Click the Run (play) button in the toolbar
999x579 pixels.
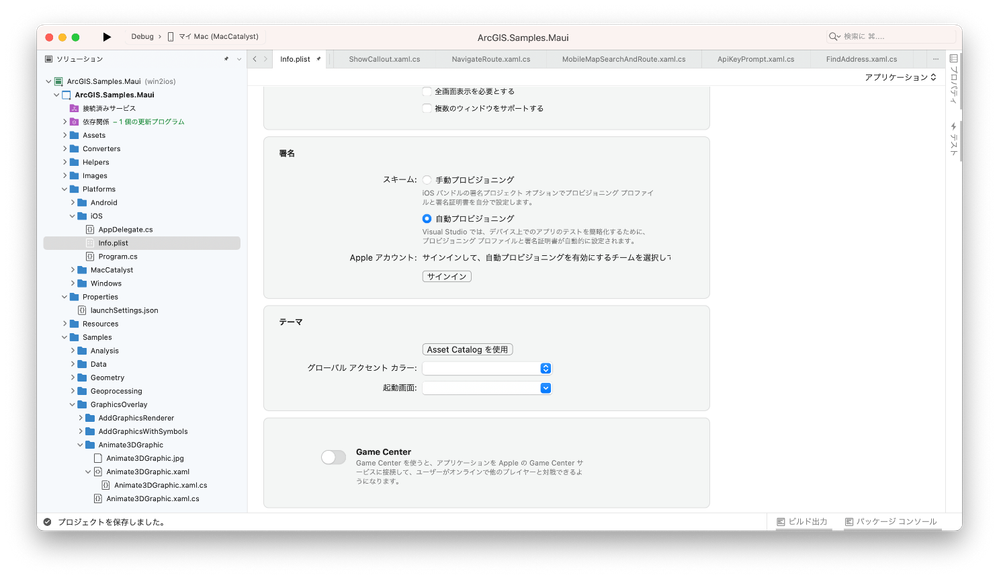click(107, 36)
